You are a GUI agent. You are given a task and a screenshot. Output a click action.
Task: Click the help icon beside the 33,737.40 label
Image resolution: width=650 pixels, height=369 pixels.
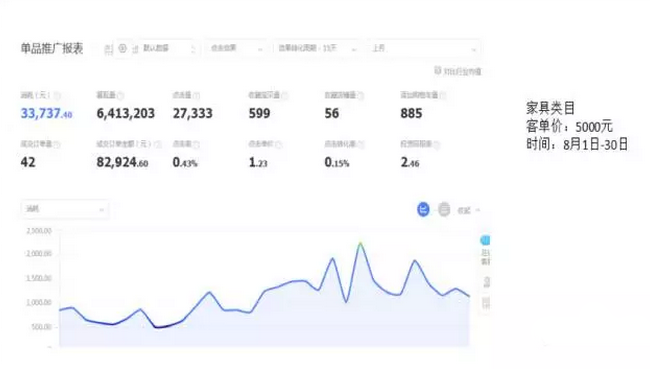57,95
